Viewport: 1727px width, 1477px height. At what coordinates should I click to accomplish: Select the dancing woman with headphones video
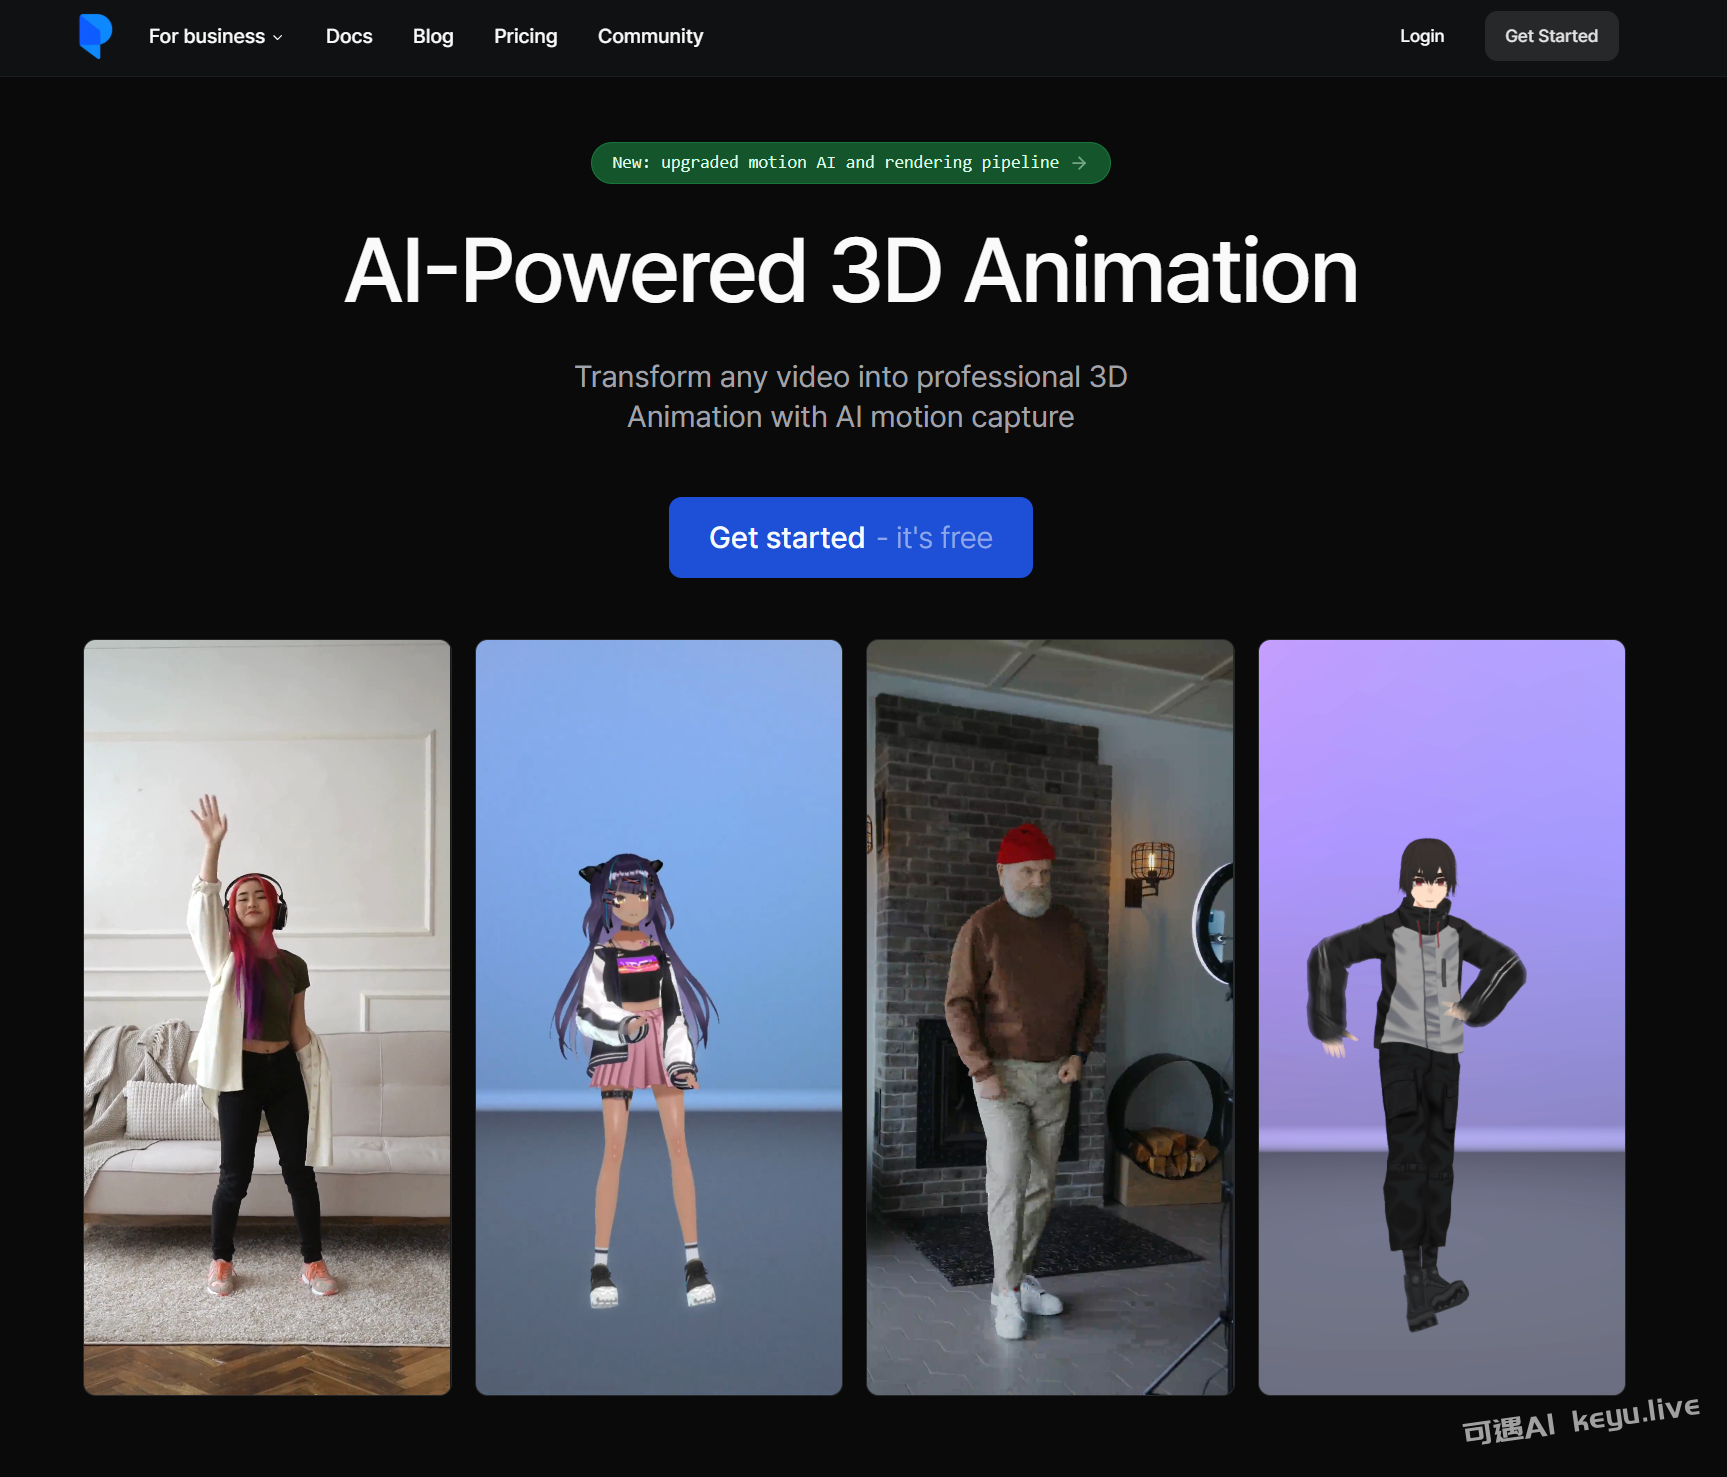(x=267, y=1017)
